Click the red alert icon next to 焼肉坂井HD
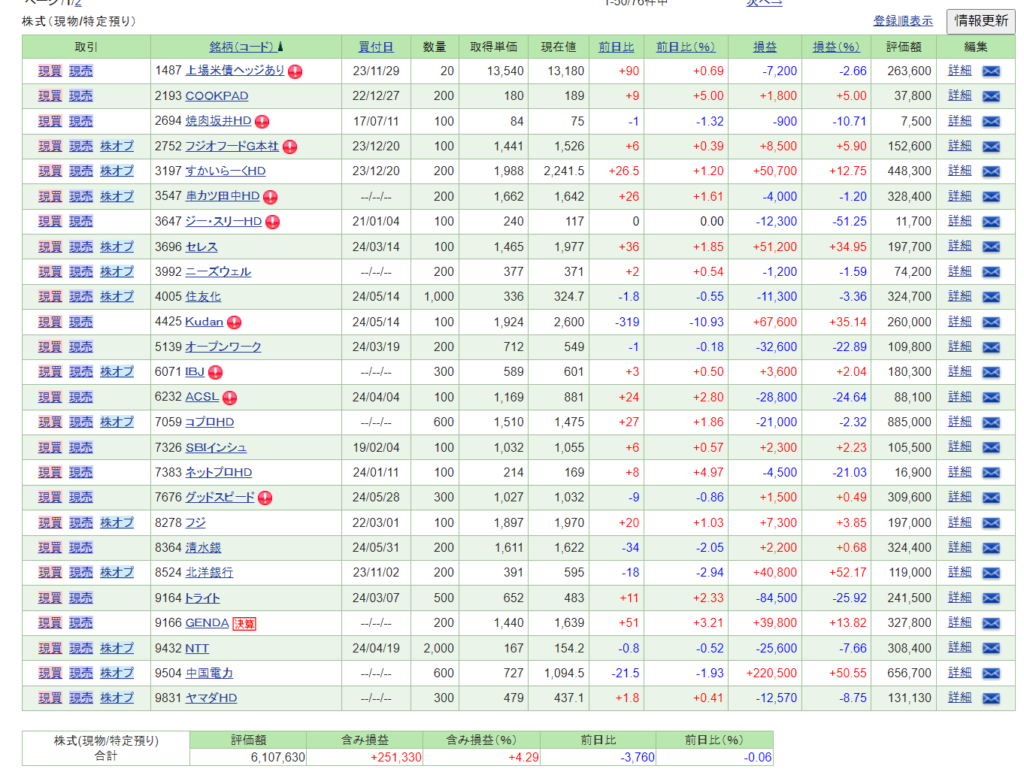 click(x=262, y=121)
